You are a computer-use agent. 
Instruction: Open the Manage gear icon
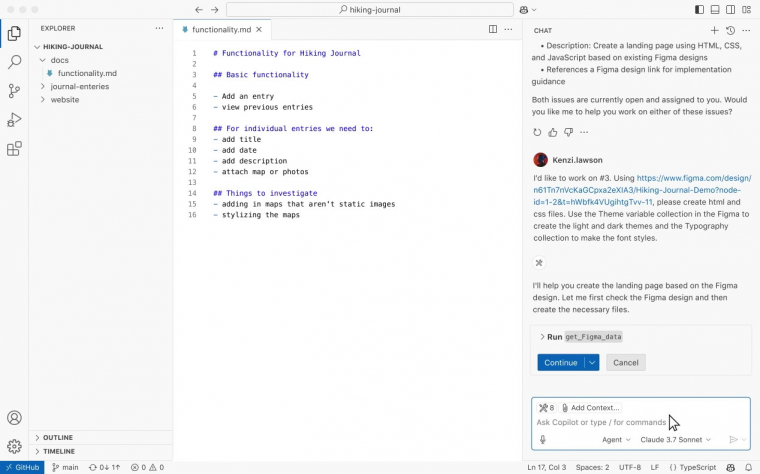(x=14, y=446)
